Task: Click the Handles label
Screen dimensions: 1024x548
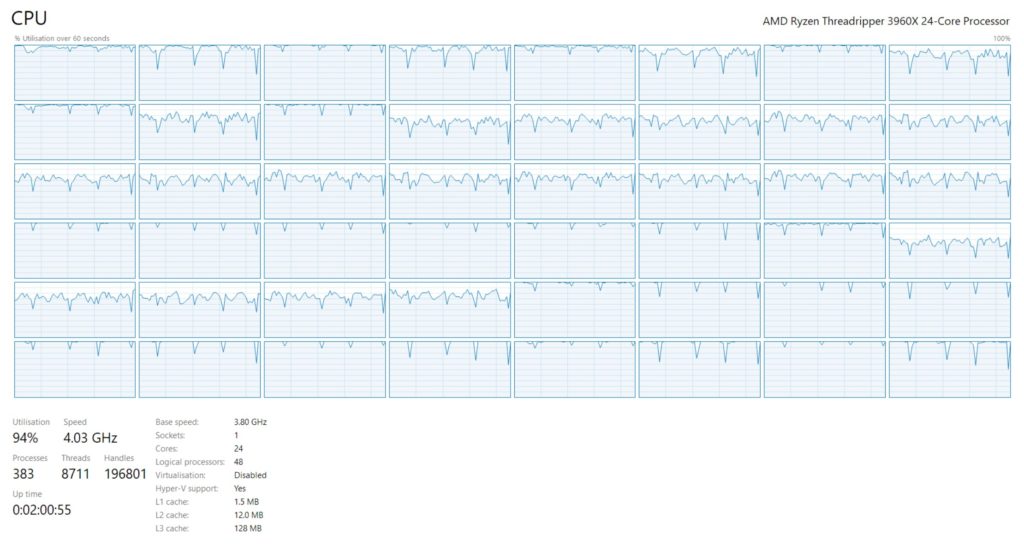Action: point(119,458)
